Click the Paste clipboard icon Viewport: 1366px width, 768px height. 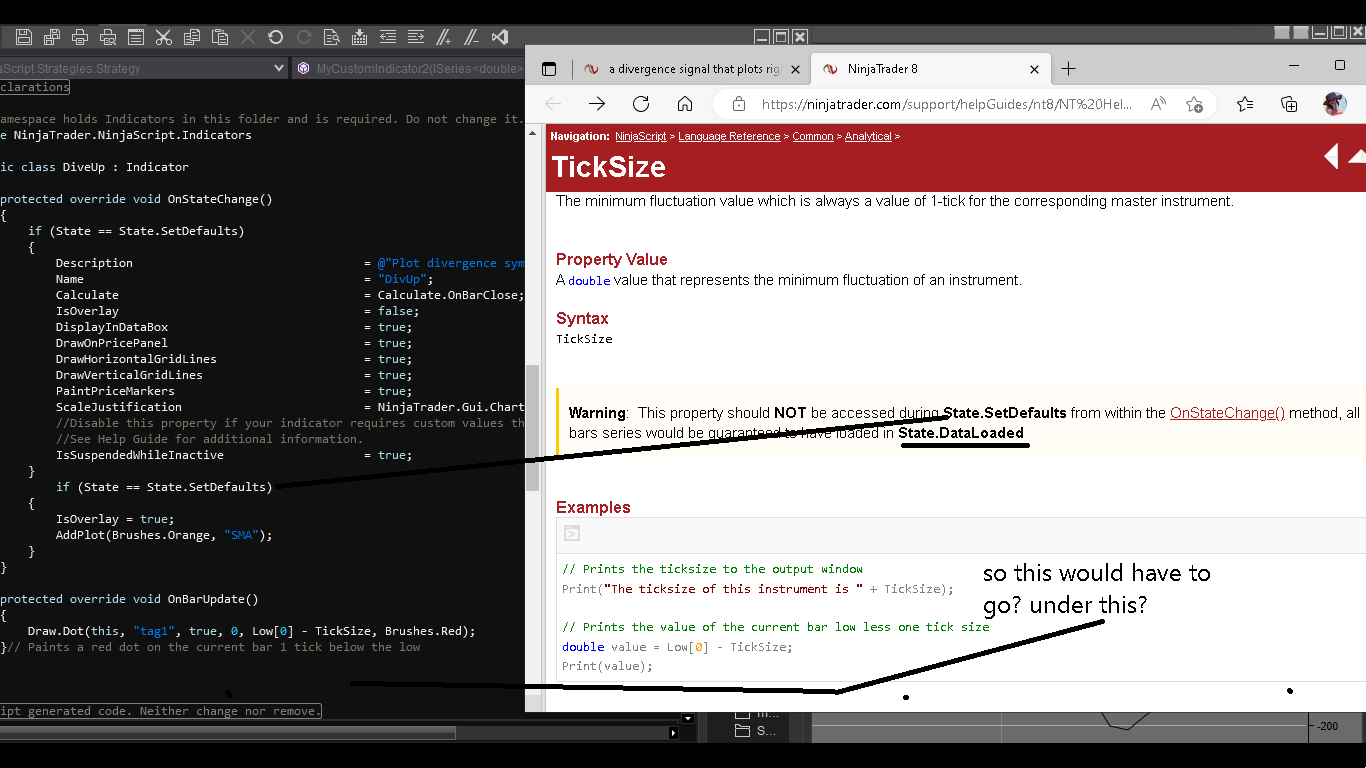[220, 38]
